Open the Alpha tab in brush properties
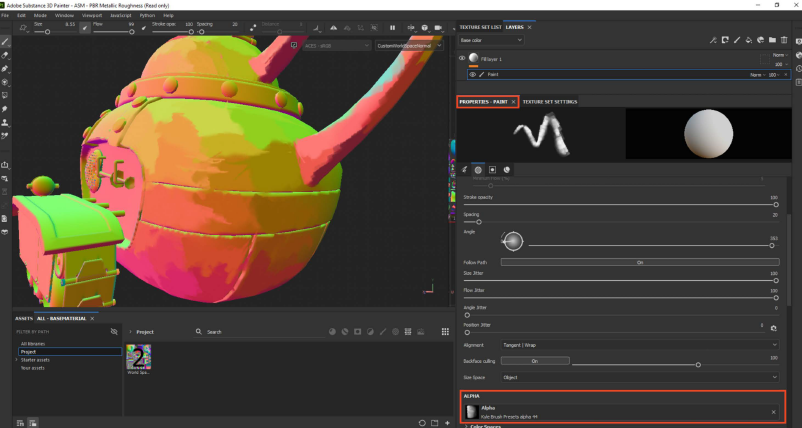Viewport: 802px width, 428px height. pyautogui.click(x=479, y=169)
